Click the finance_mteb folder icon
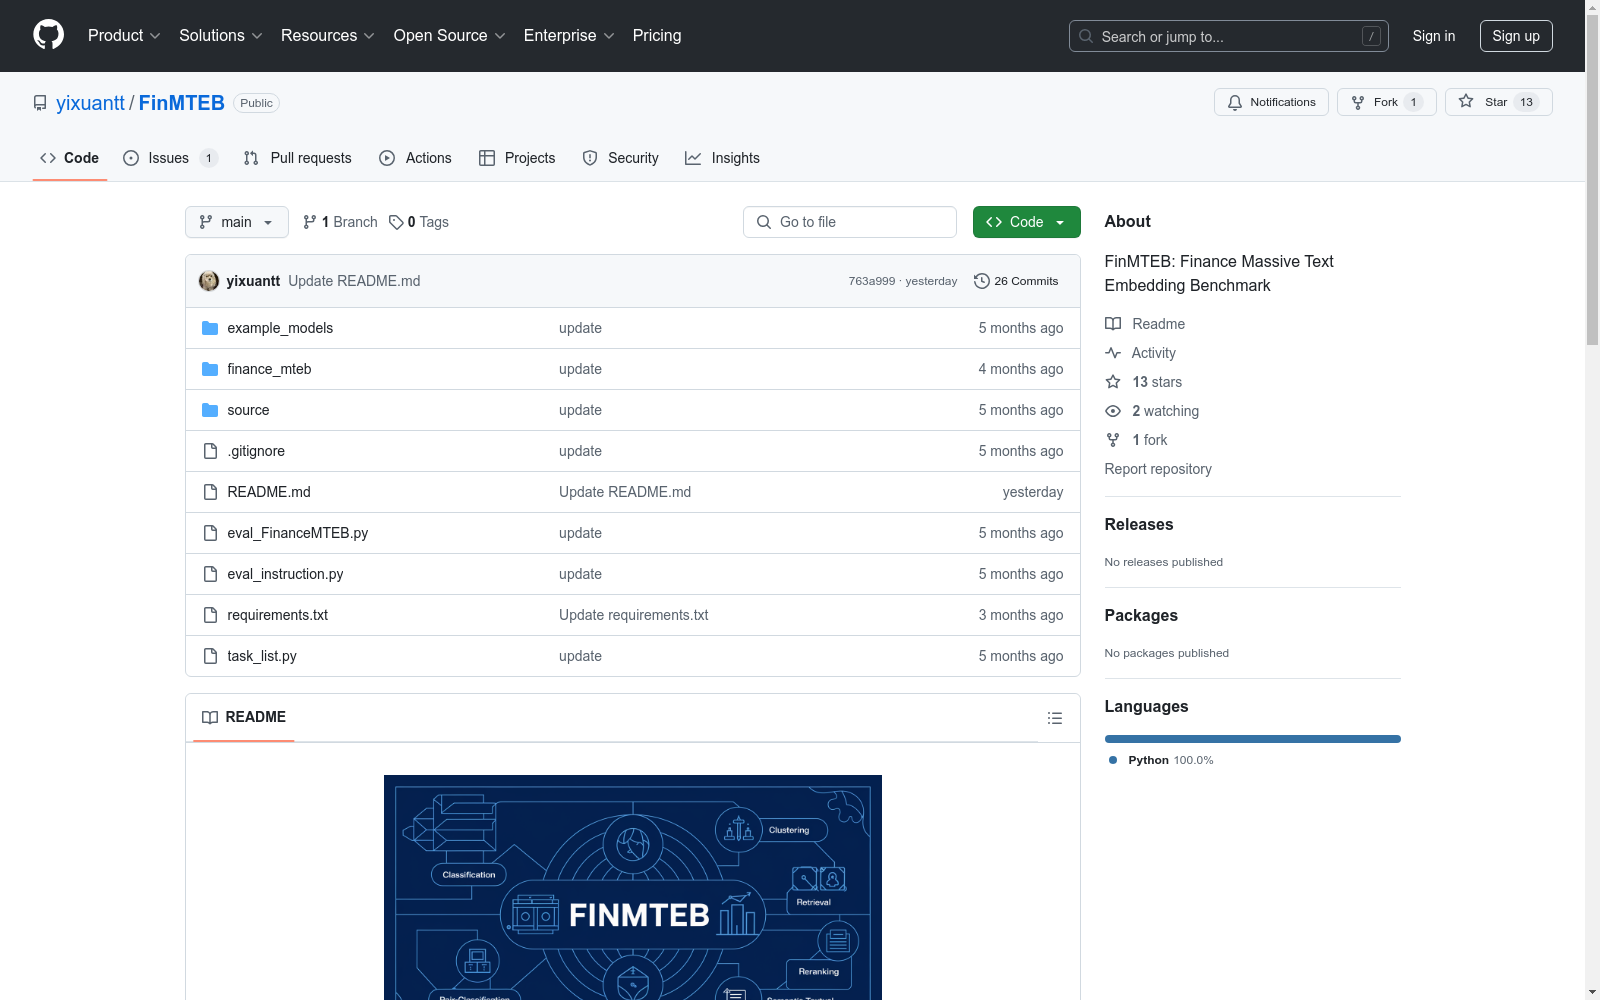This screenshot has height=1000, width=1600. point(210,369)
